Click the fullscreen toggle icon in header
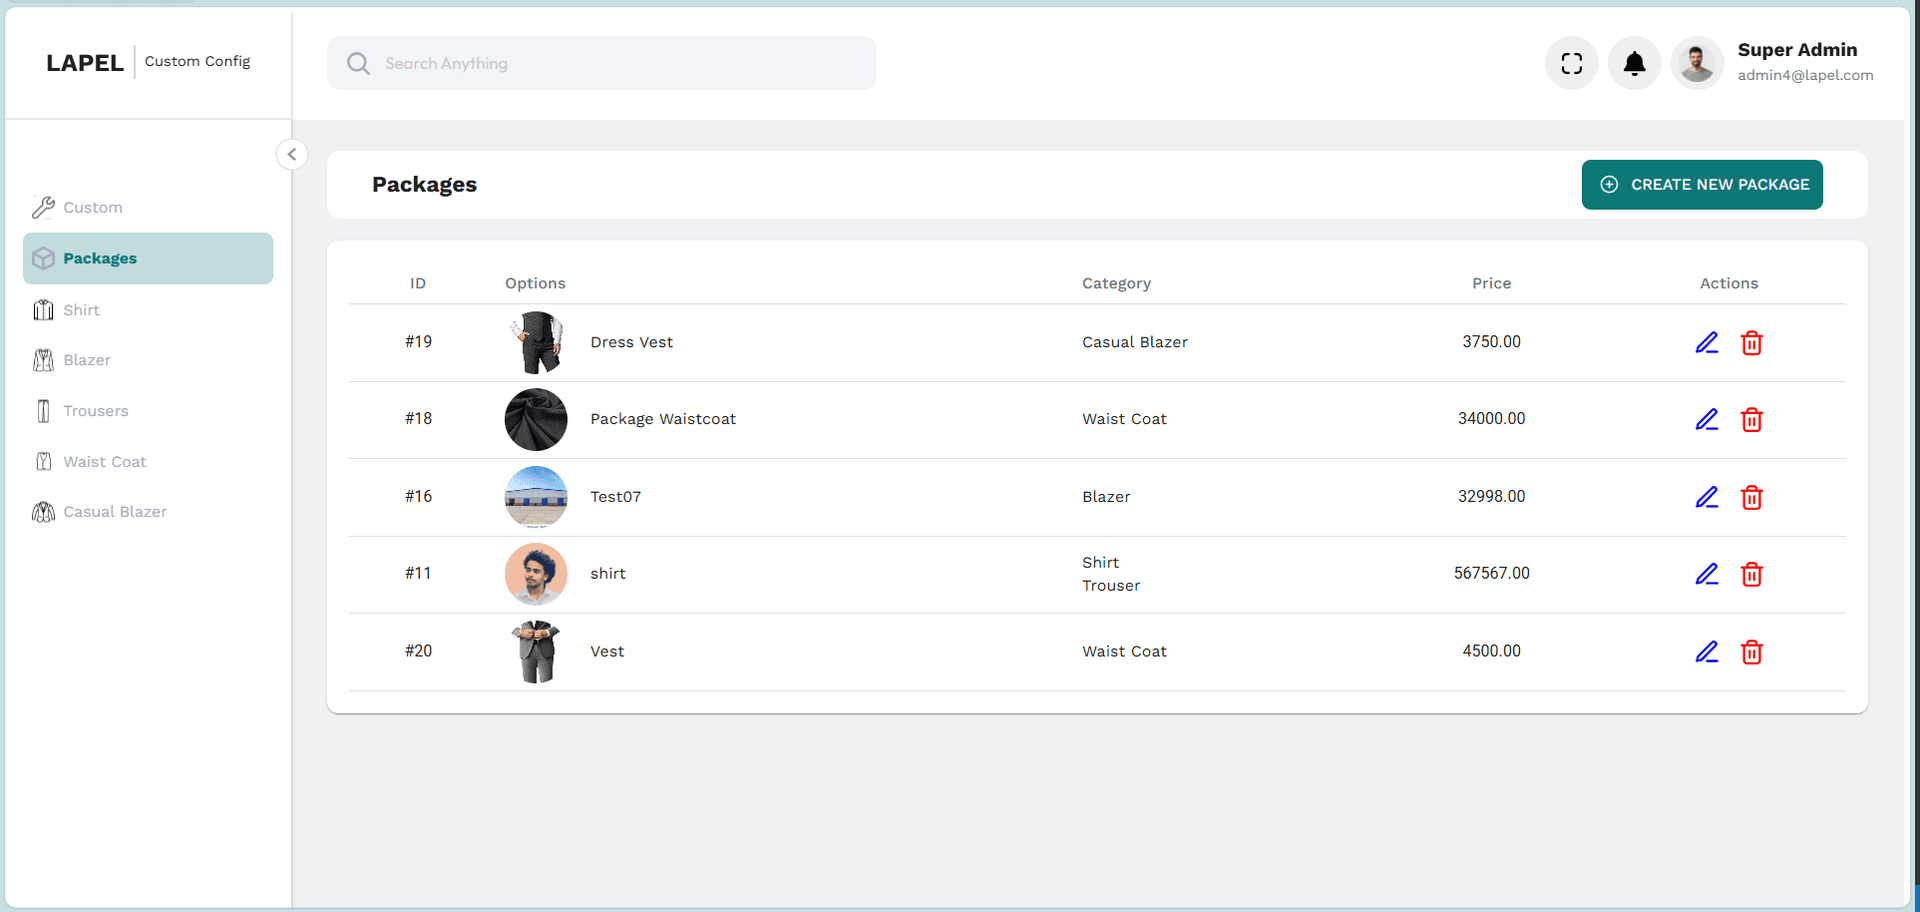This screenshot has width=1920, height=912. (x=1571, y=63)
